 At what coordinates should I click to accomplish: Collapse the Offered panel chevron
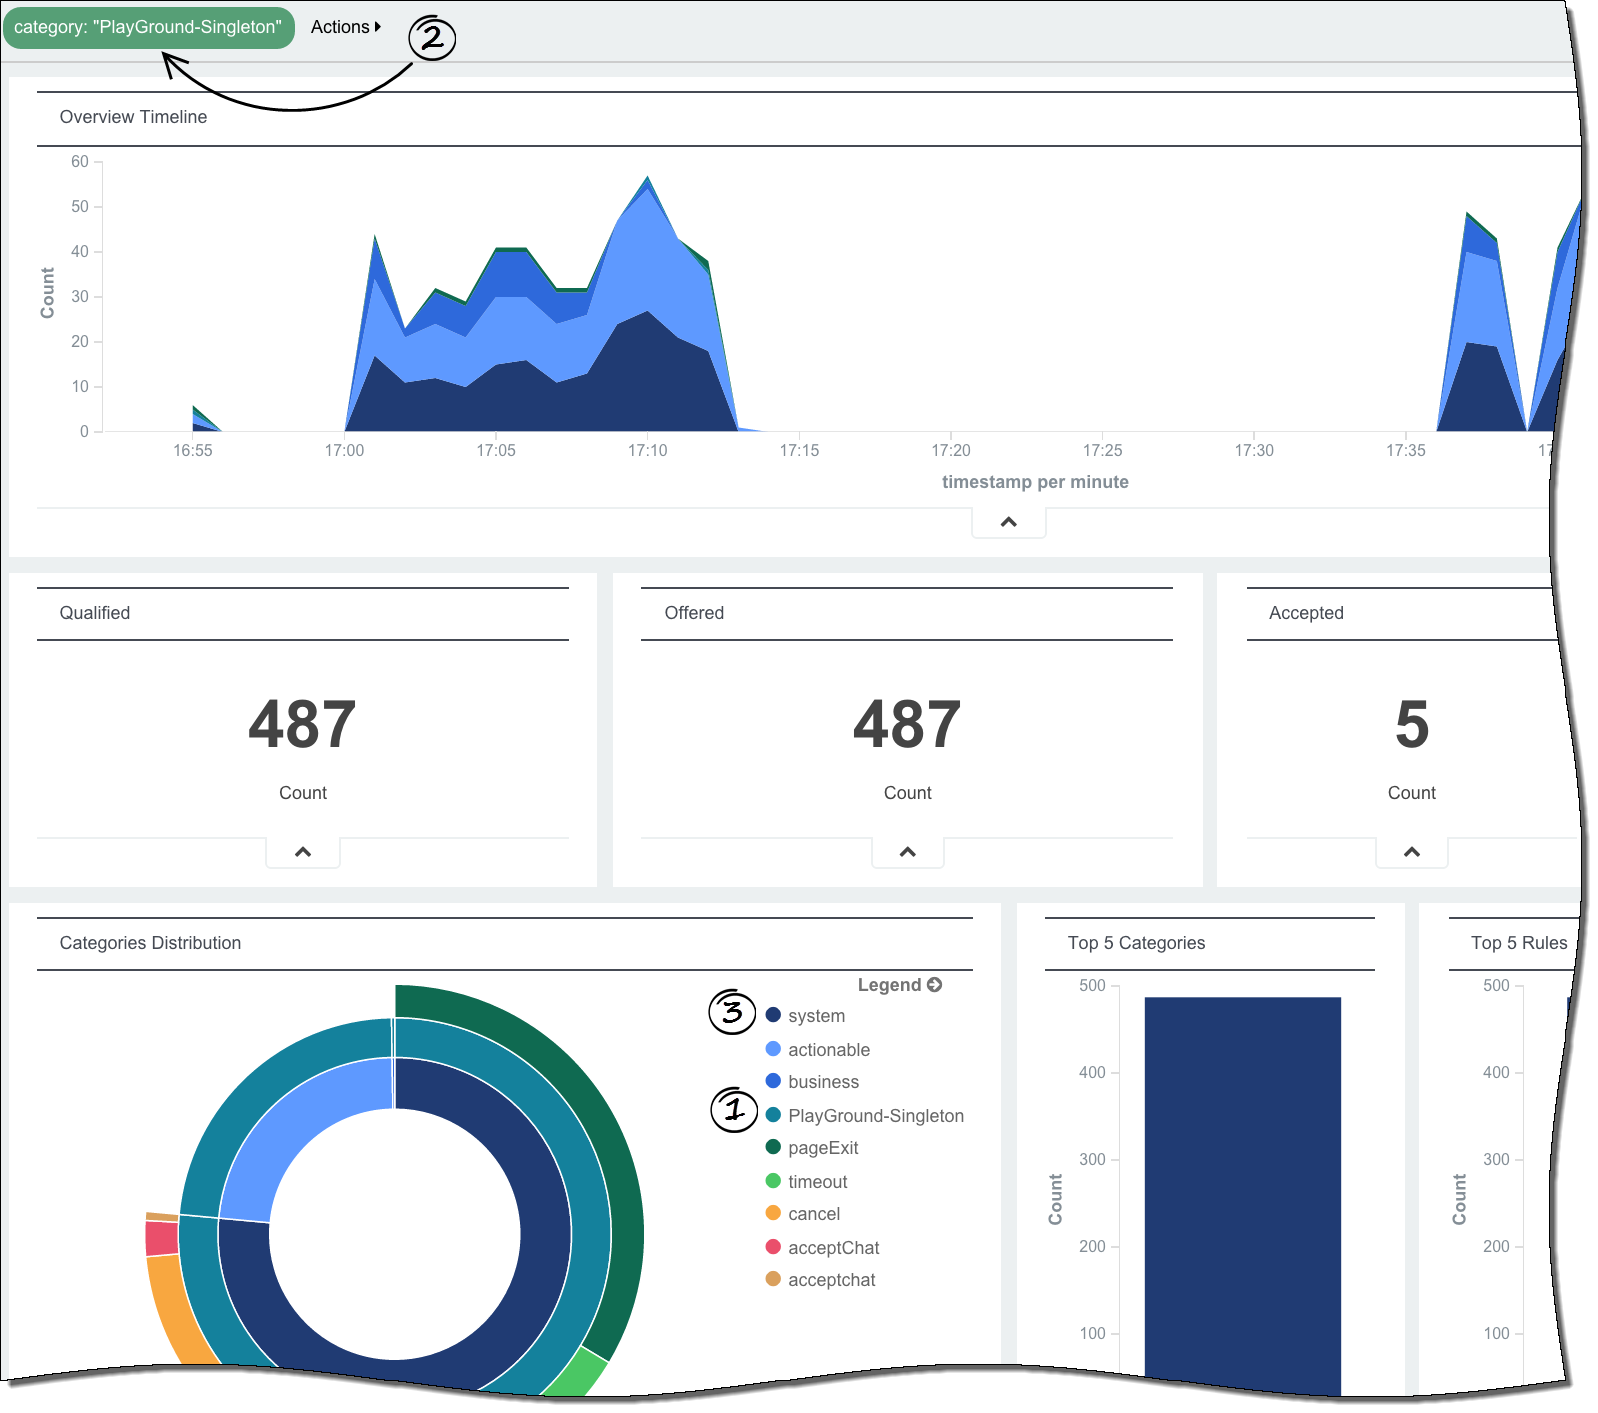(907, 852)
